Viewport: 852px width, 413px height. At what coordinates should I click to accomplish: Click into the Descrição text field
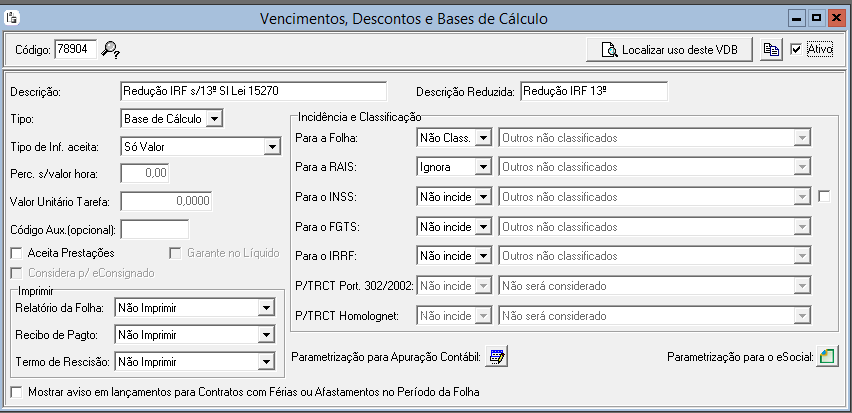pos(252,92)
